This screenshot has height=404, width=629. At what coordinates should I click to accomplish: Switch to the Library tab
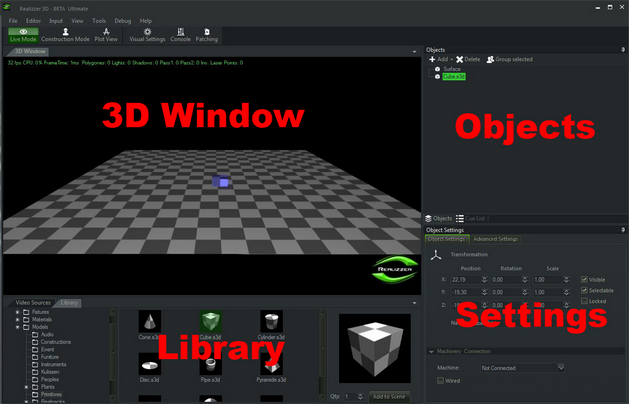(69, 302)
